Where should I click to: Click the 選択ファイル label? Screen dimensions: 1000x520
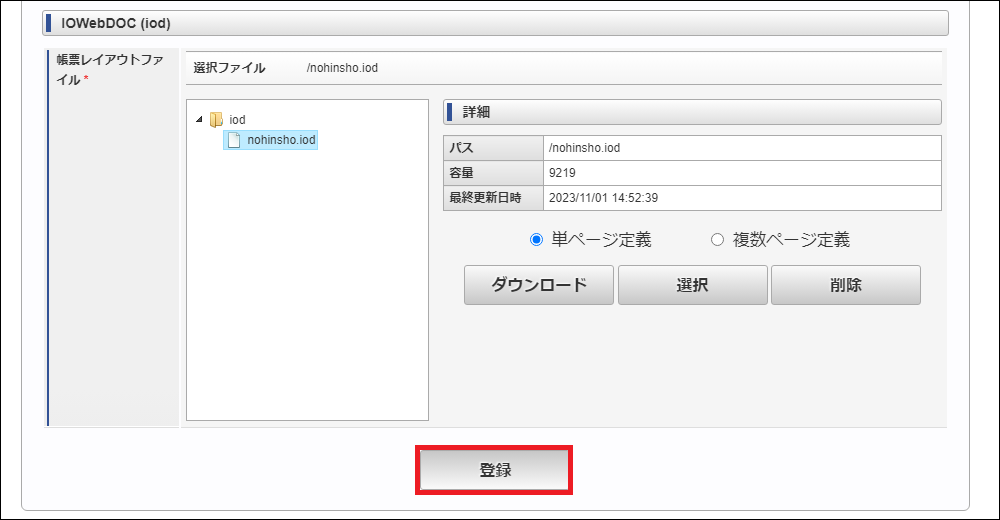click(x=229, y=68)
